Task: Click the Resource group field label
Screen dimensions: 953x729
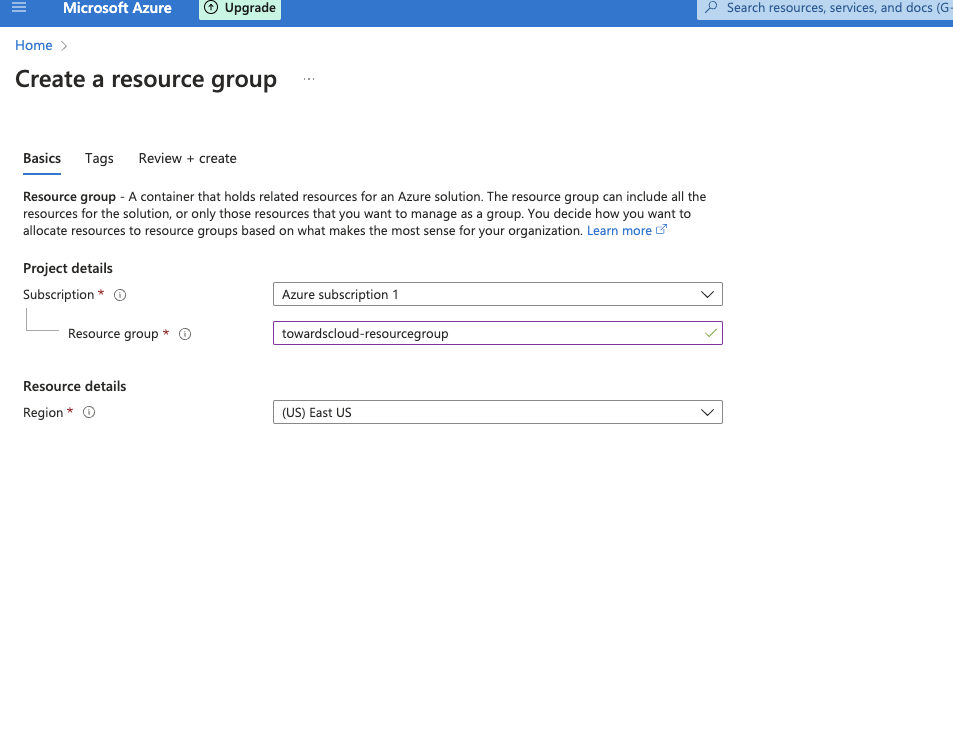Action: point(113,334)
